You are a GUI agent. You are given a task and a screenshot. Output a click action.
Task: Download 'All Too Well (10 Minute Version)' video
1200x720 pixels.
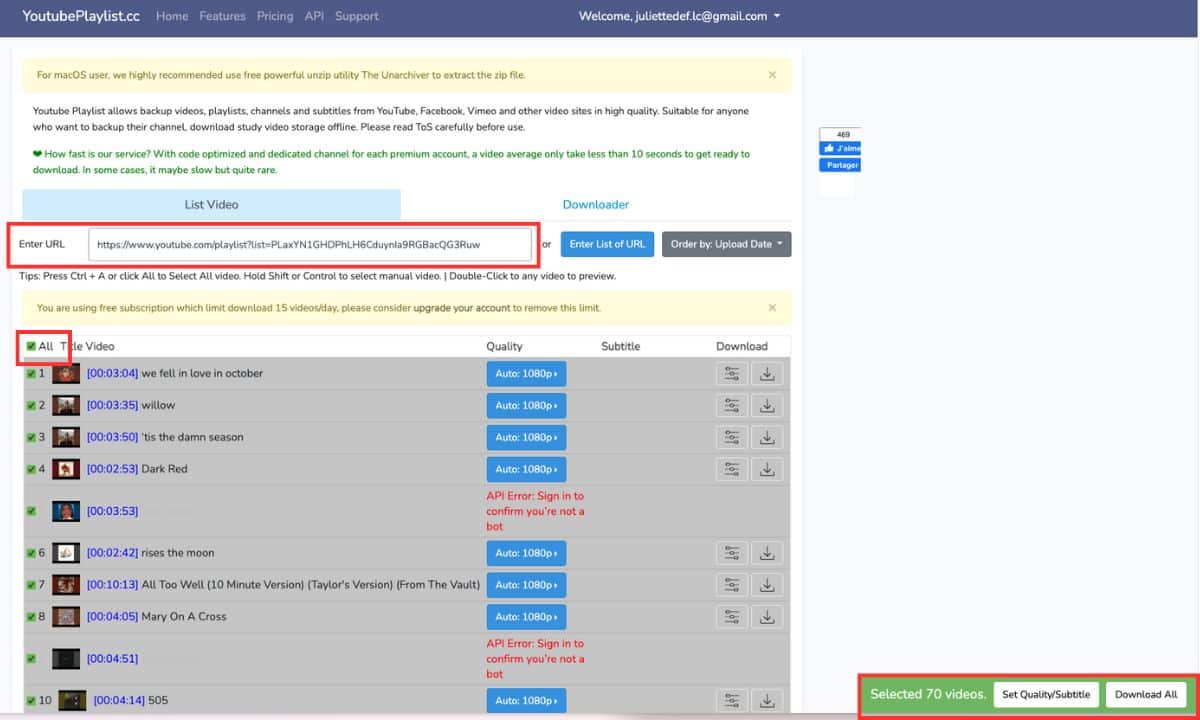pyautogui.click(x=767, y=586)
